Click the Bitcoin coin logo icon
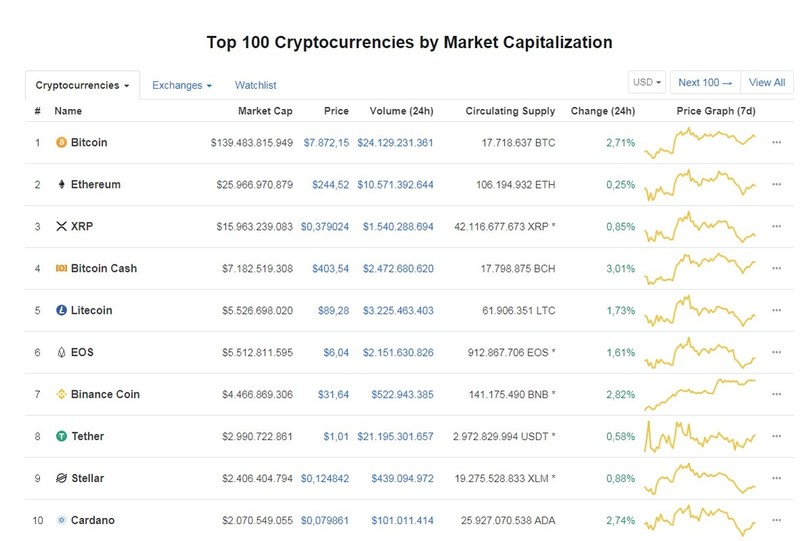 (x=61, y=142)
